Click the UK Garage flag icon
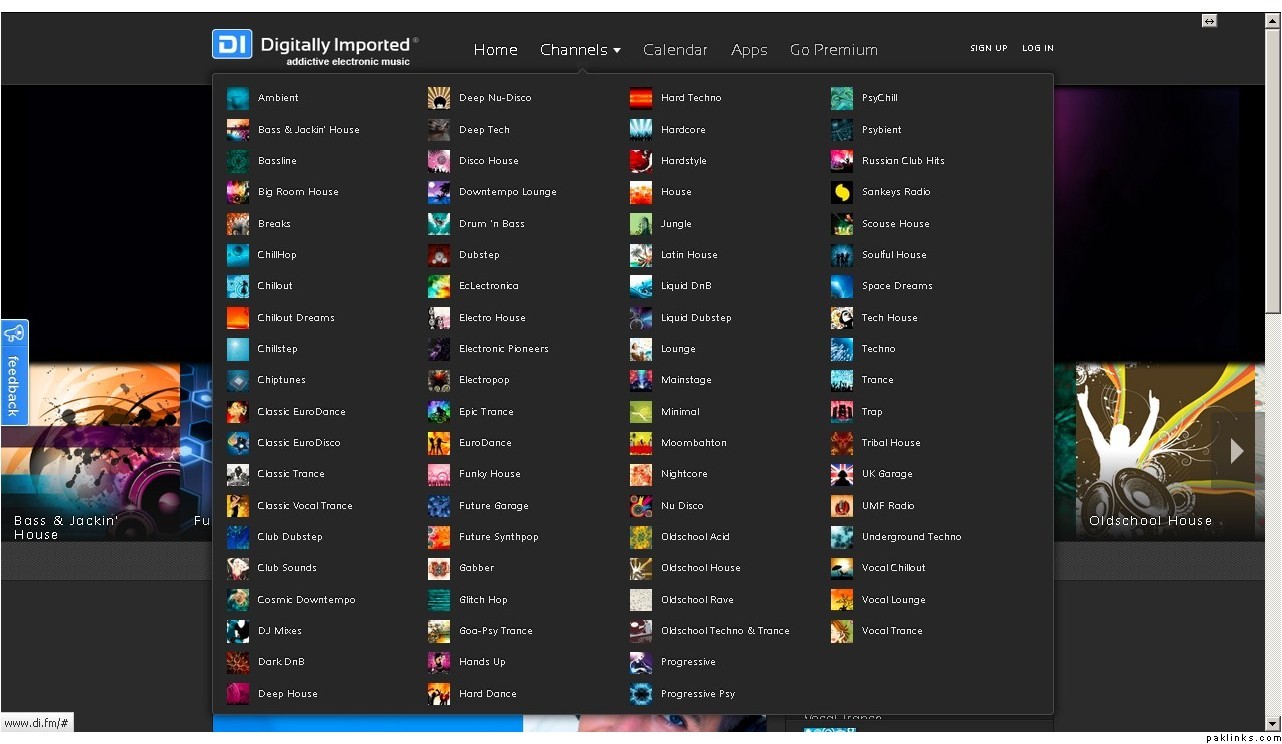 842,474
